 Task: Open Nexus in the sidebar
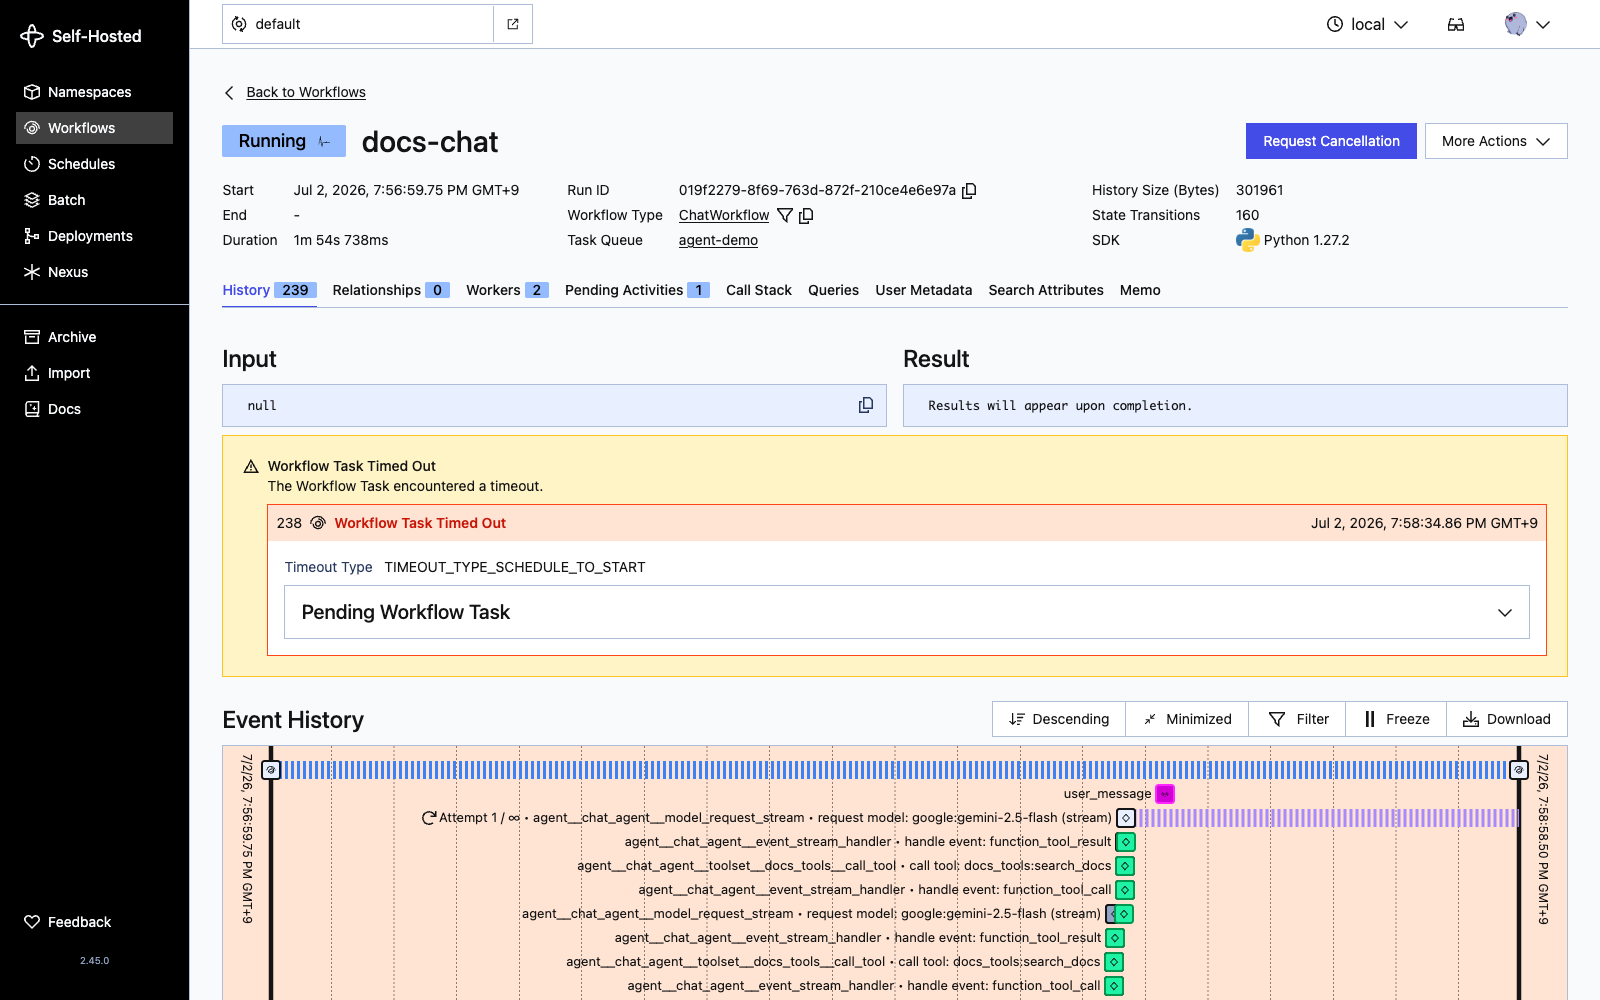(x=94, y=272)
